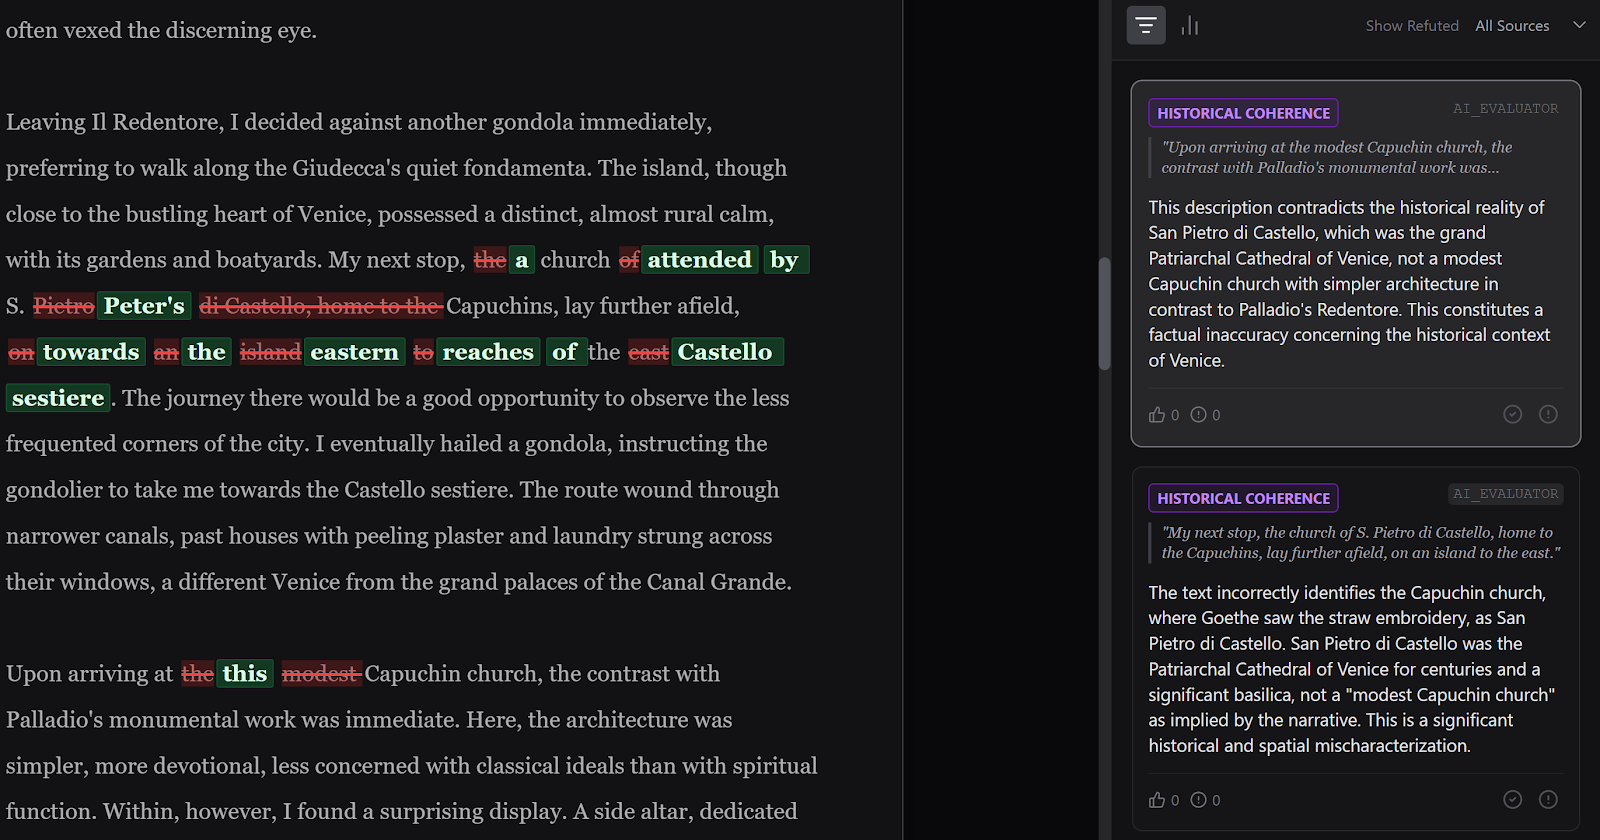Click the struck-through "di Castello, home to the" deletion
The height and width of the screenshot is (840, 1600).
(320, 306)
